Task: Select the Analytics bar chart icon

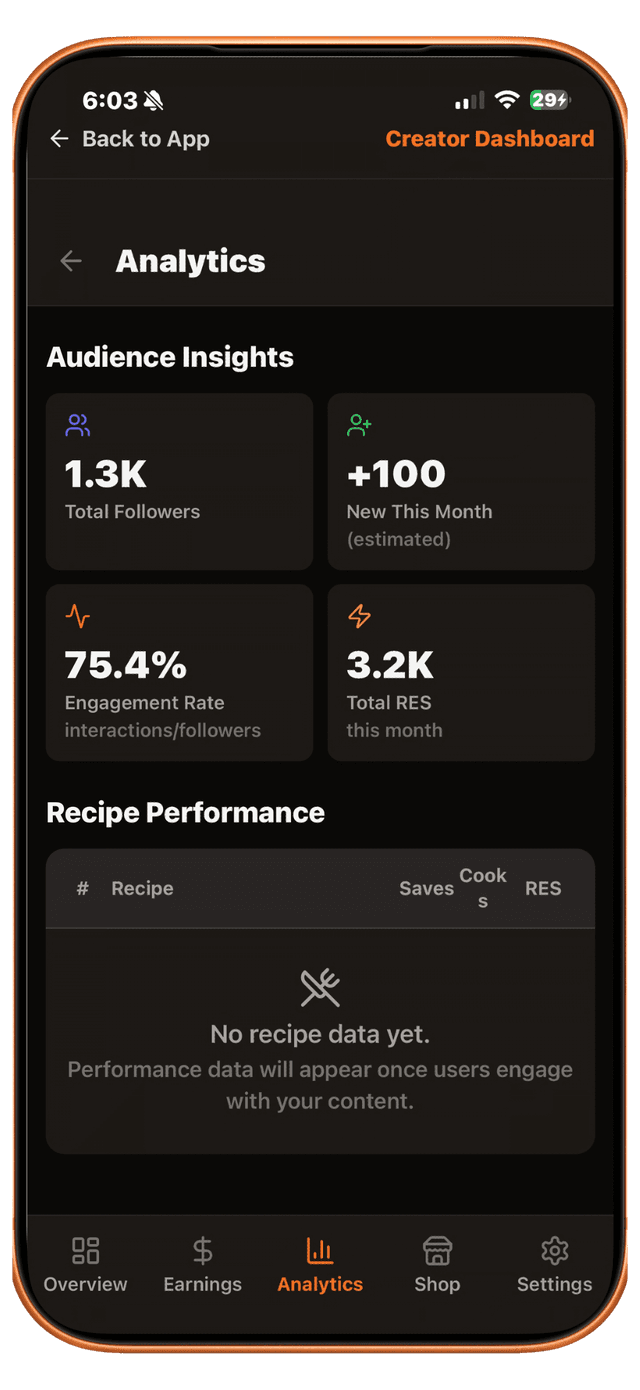Action: pos(320,1249)
